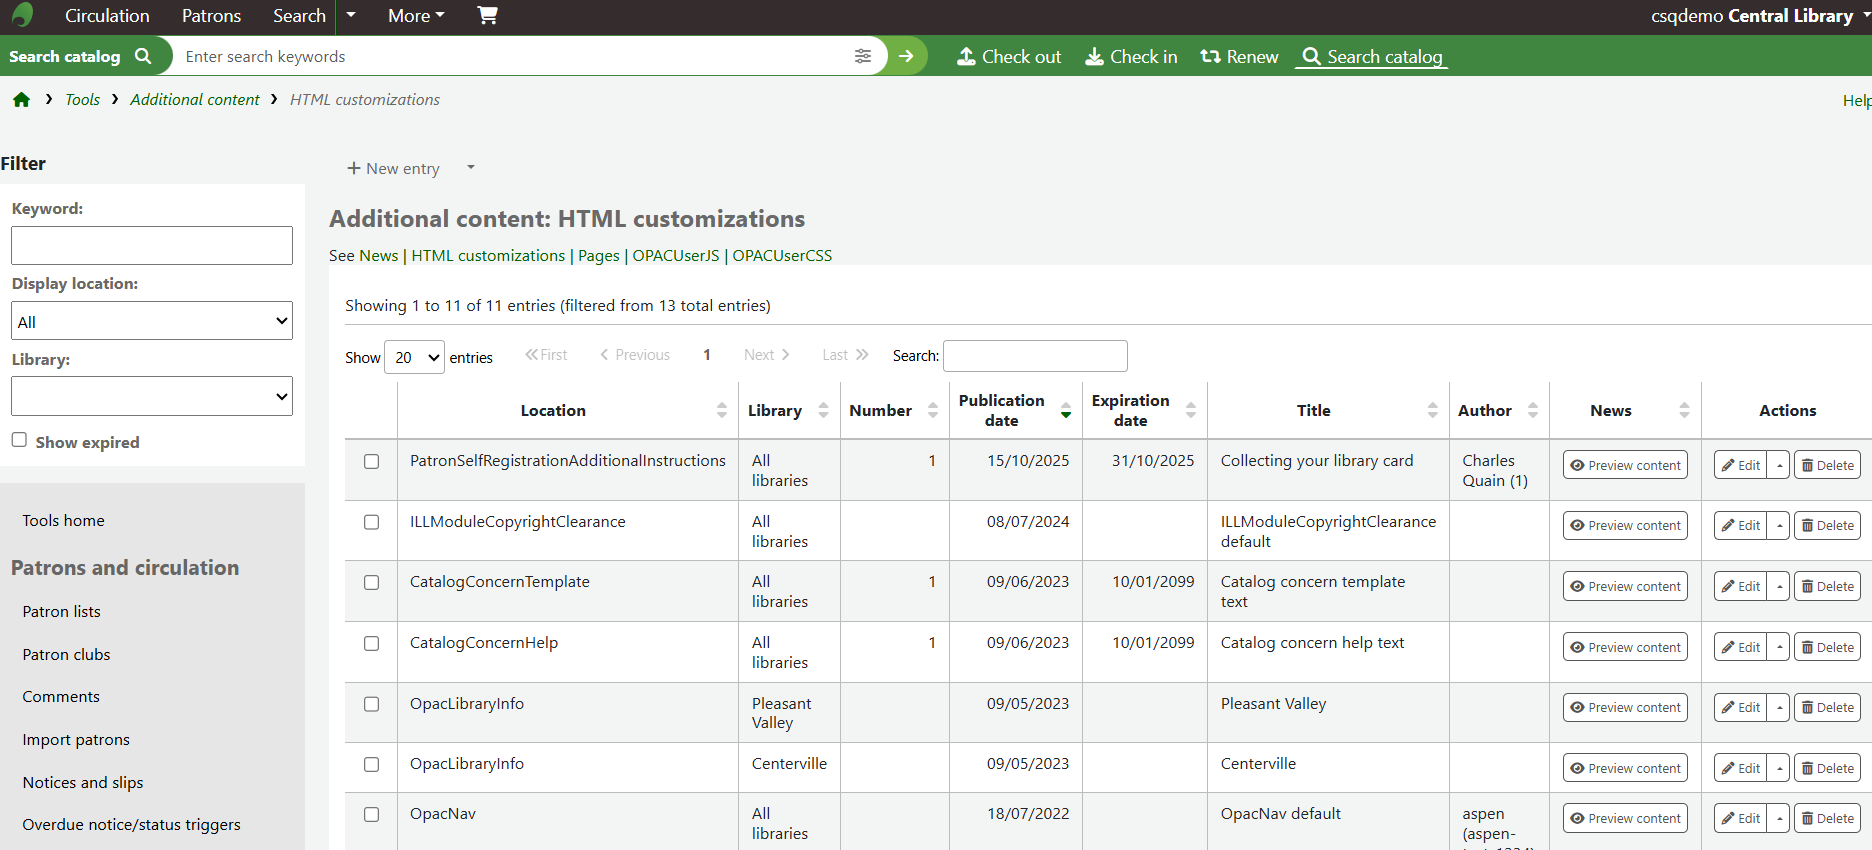Submit catalog search with arrow button
Screen dimensions: 1872x850
point(906,56)
